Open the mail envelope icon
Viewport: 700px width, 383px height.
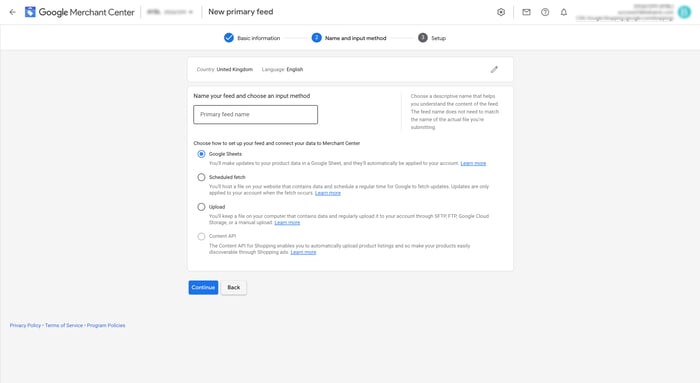pyautogui.click(x=526, y=12)
